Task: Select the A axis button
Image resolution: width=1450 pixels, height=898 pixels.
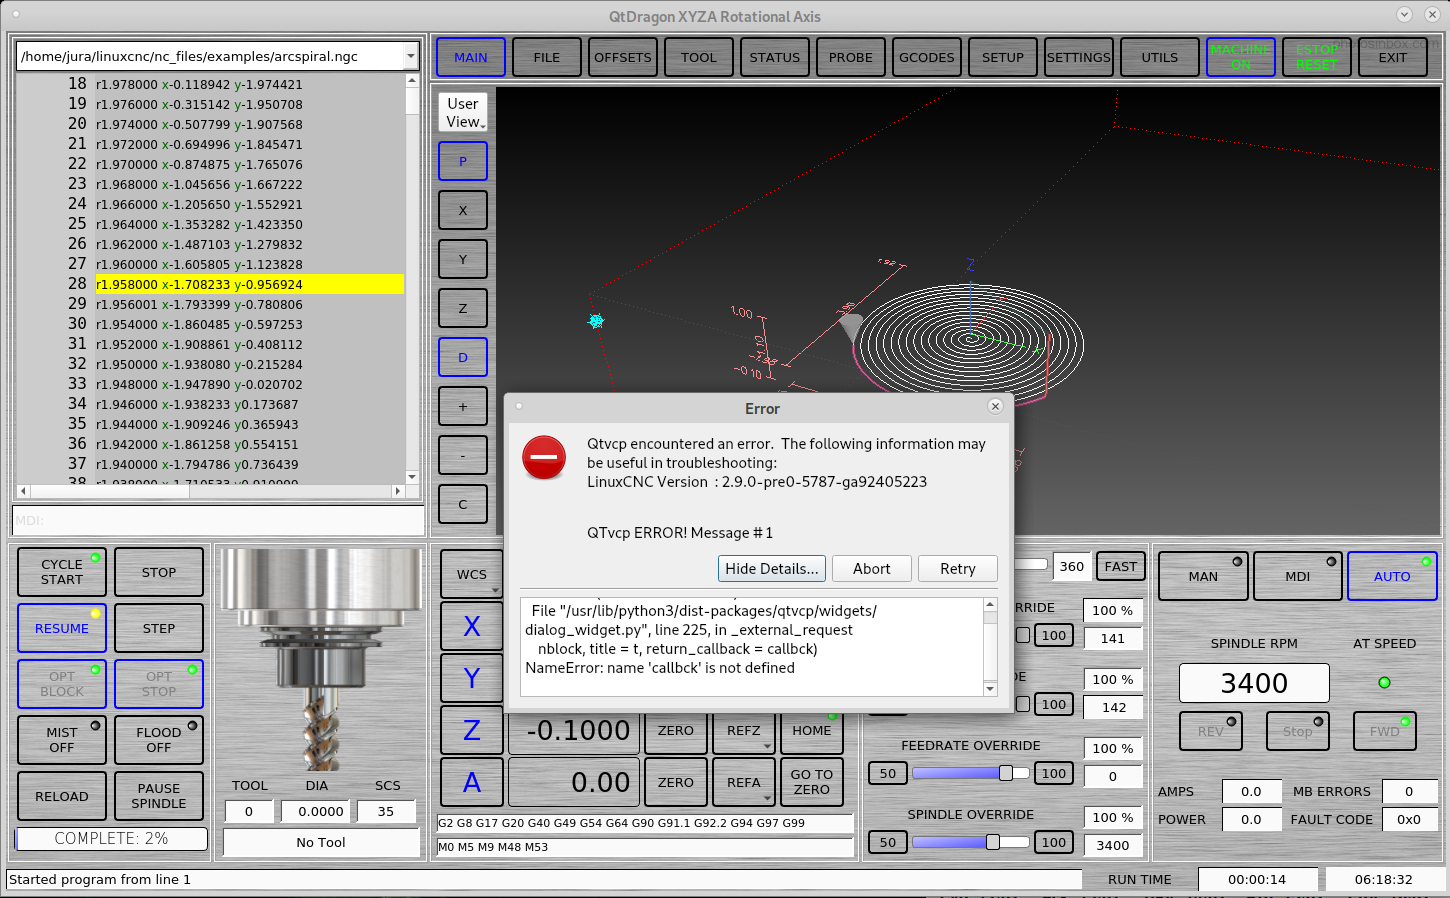Action: [x=472, y=782]
